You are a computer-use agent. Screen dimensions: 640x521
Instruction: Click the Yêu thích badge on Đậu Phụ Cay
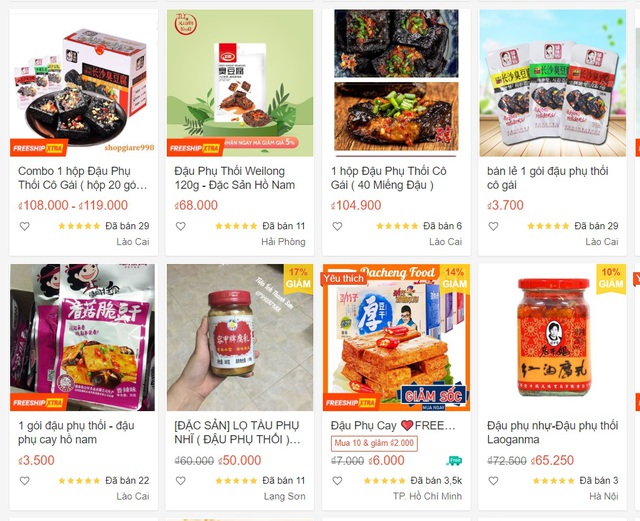(344, 278)
